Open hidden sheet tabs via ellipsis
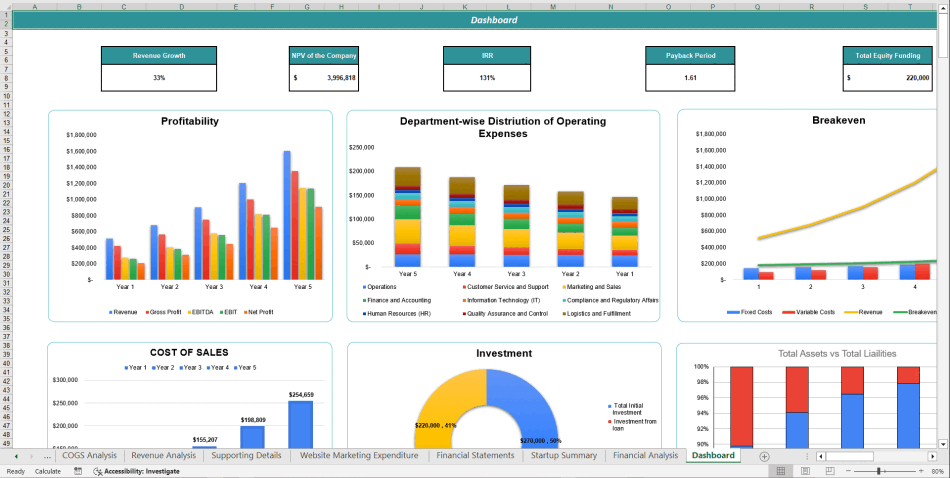The height and width of the screenshot is (478, 950). click(47, 456)
